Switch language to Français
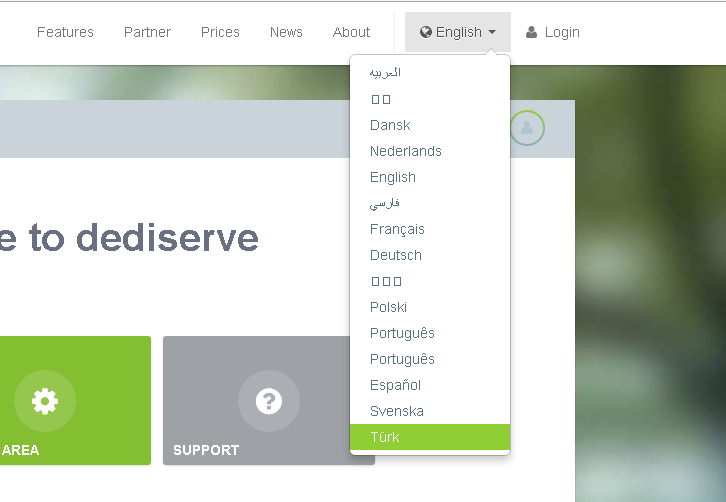 pos(430,229)
